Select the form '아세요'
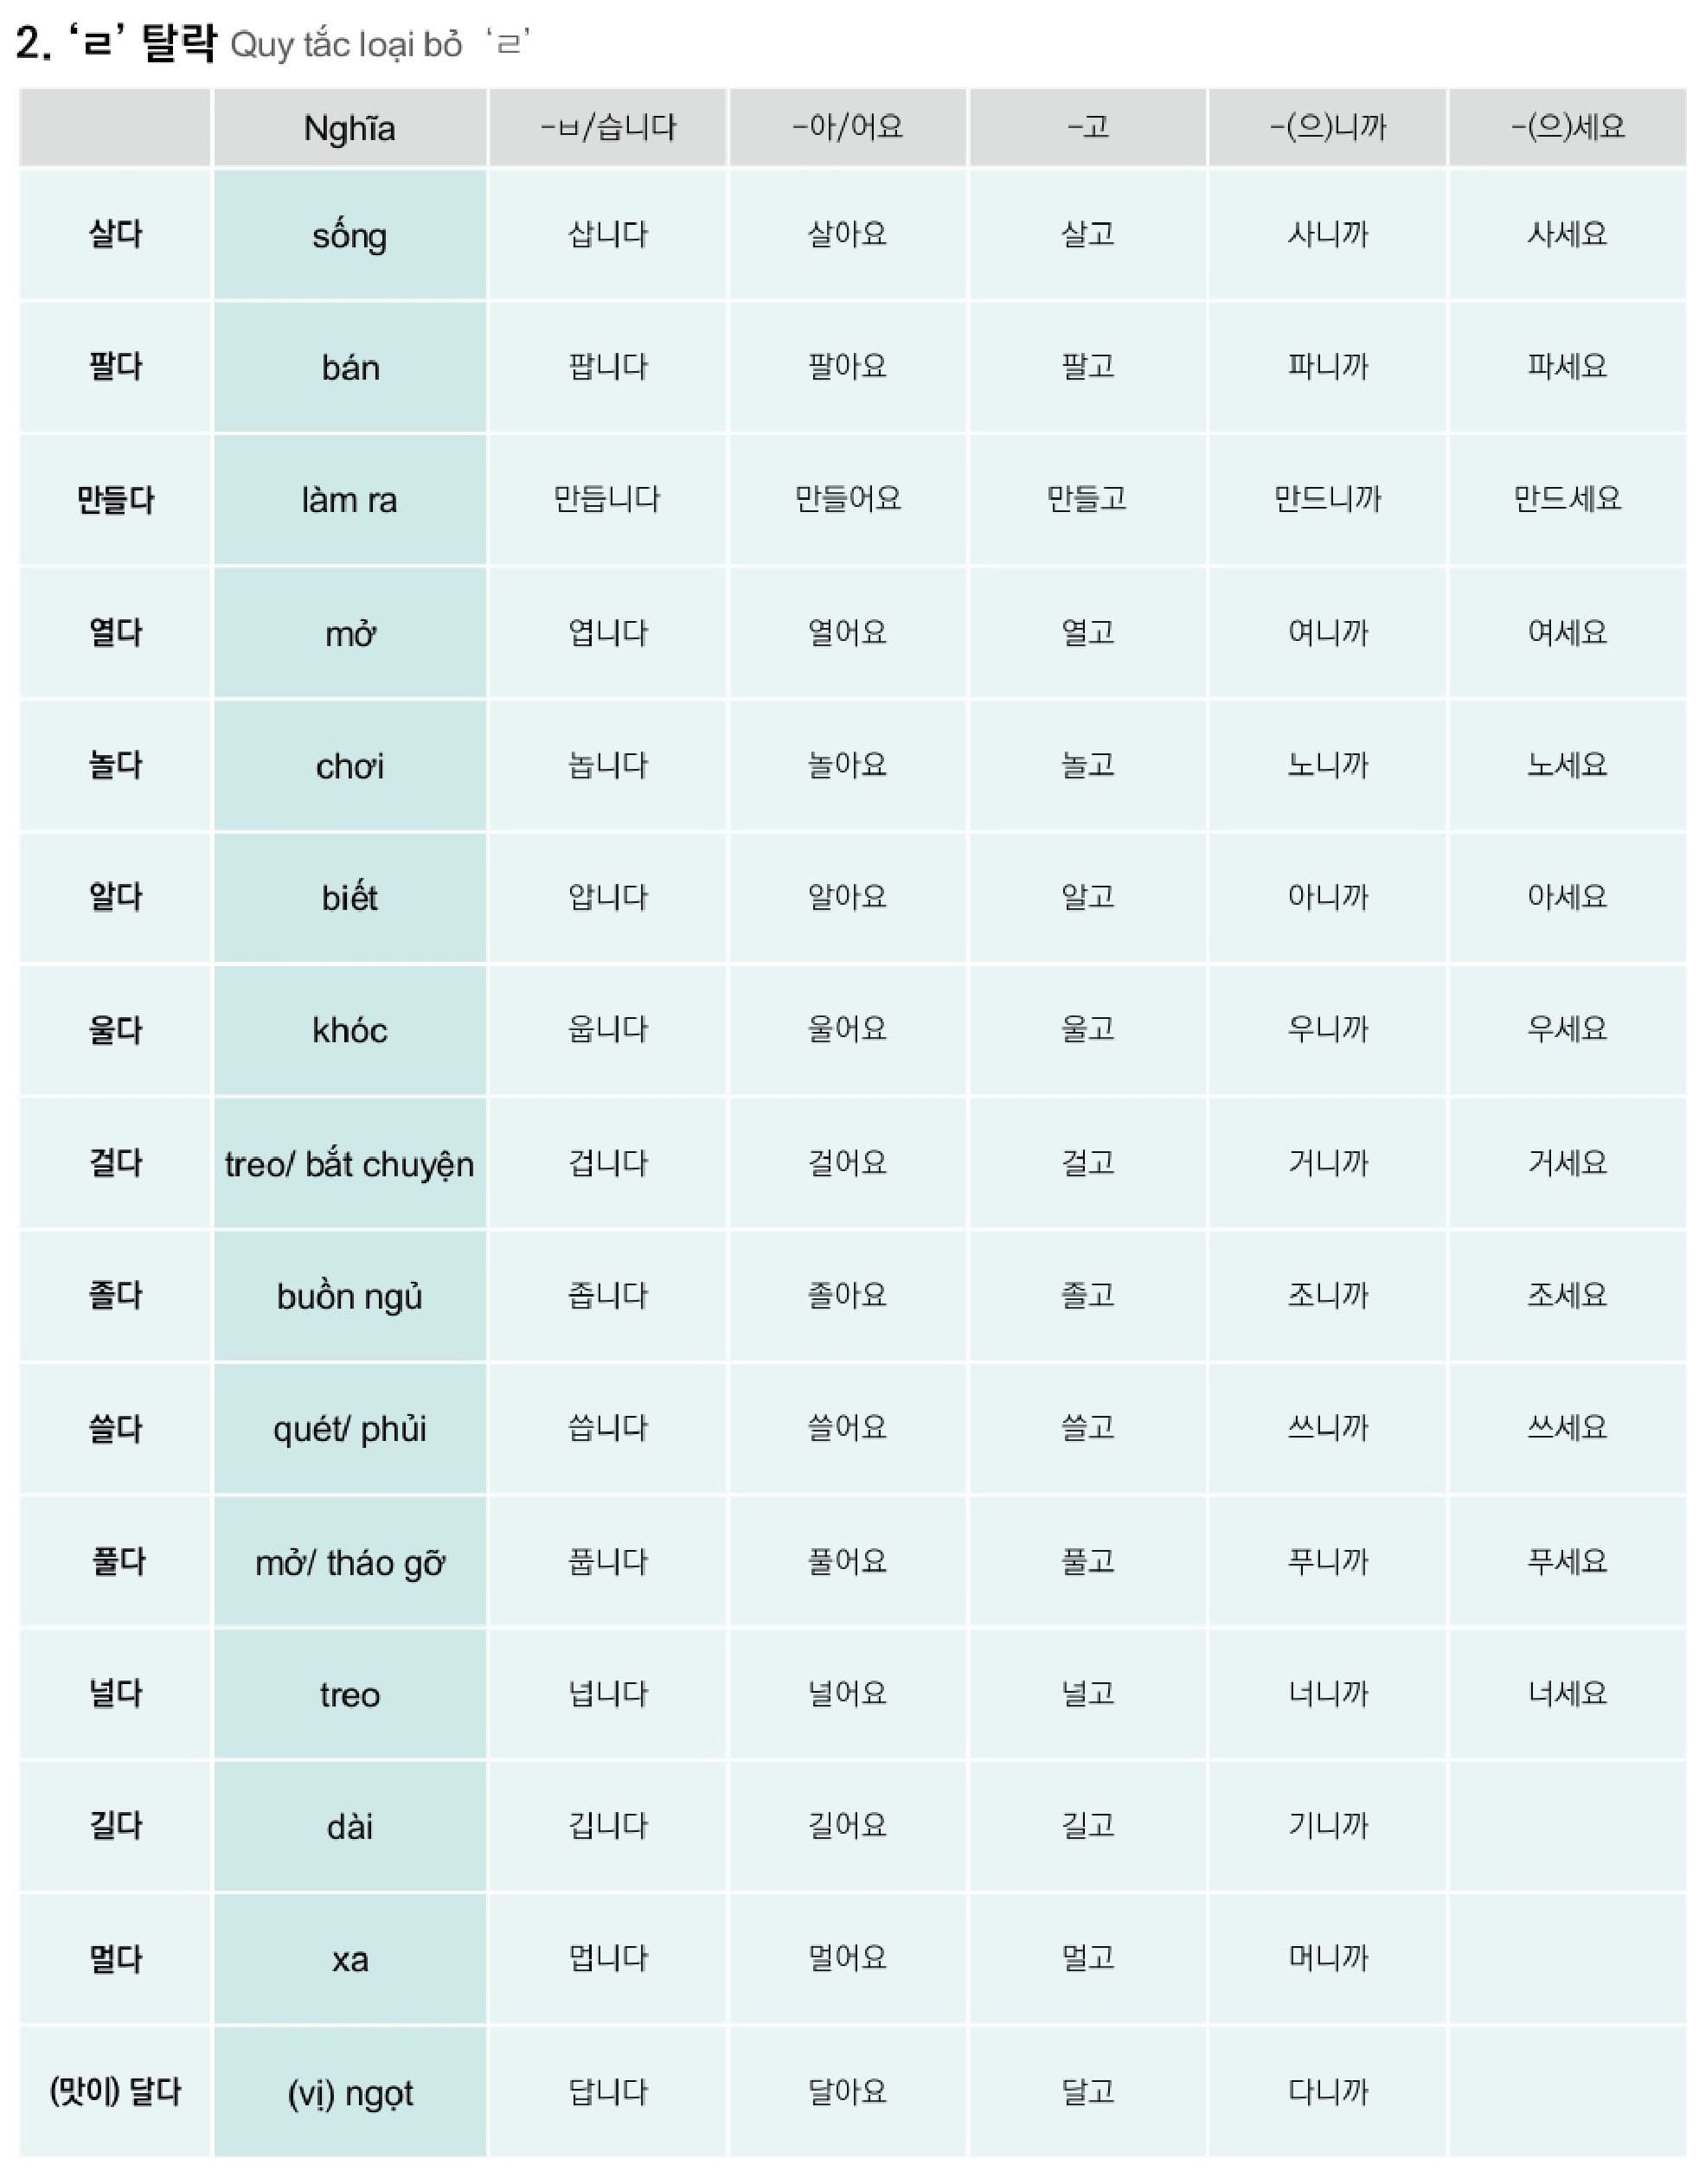This screenshot has width=1699, height=2184. [x=1566, y=897]
